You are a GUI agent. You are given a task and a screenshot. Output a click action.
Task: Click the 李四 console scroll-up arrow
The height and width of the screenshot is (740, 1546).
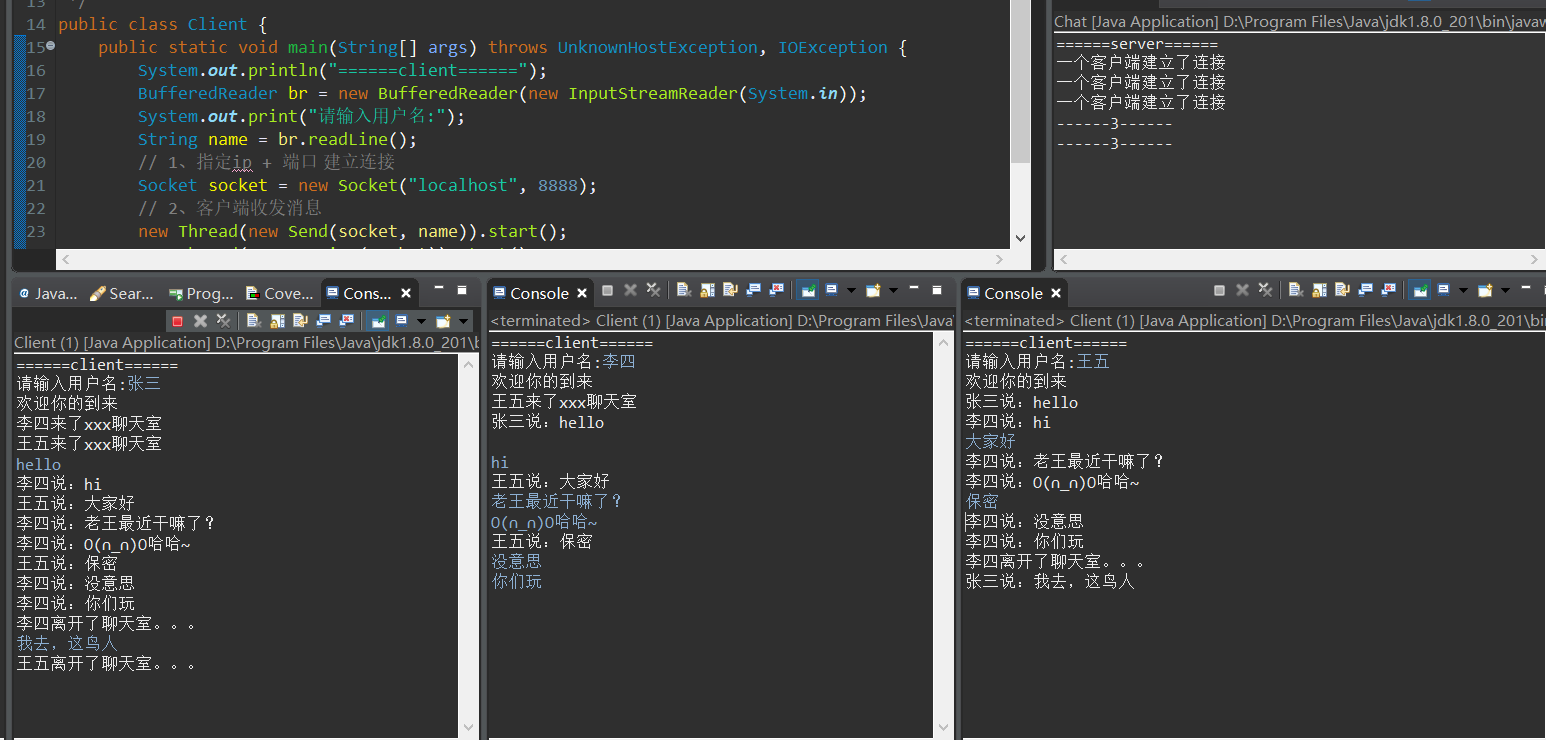(942, 341)
